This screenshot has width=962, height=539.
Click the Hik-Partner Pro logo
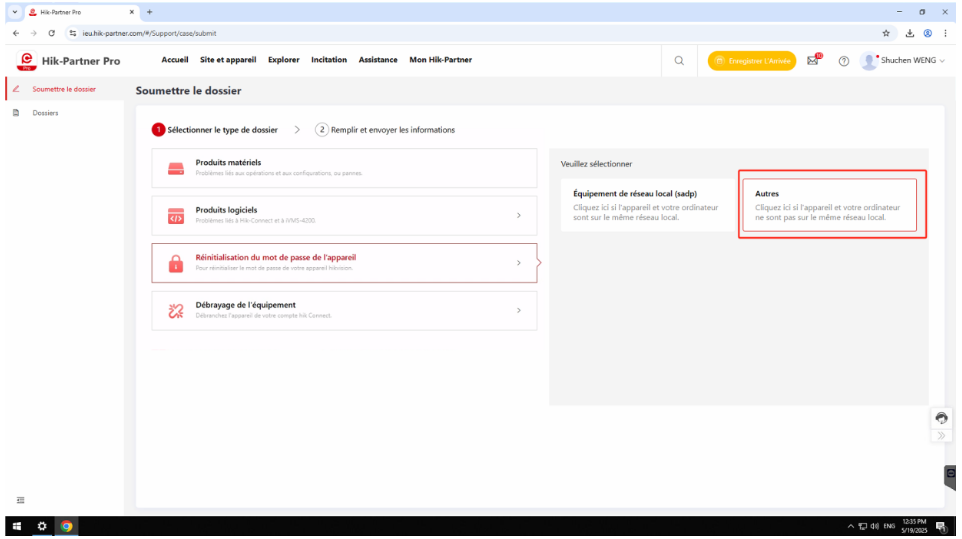(x=68, y=61)
